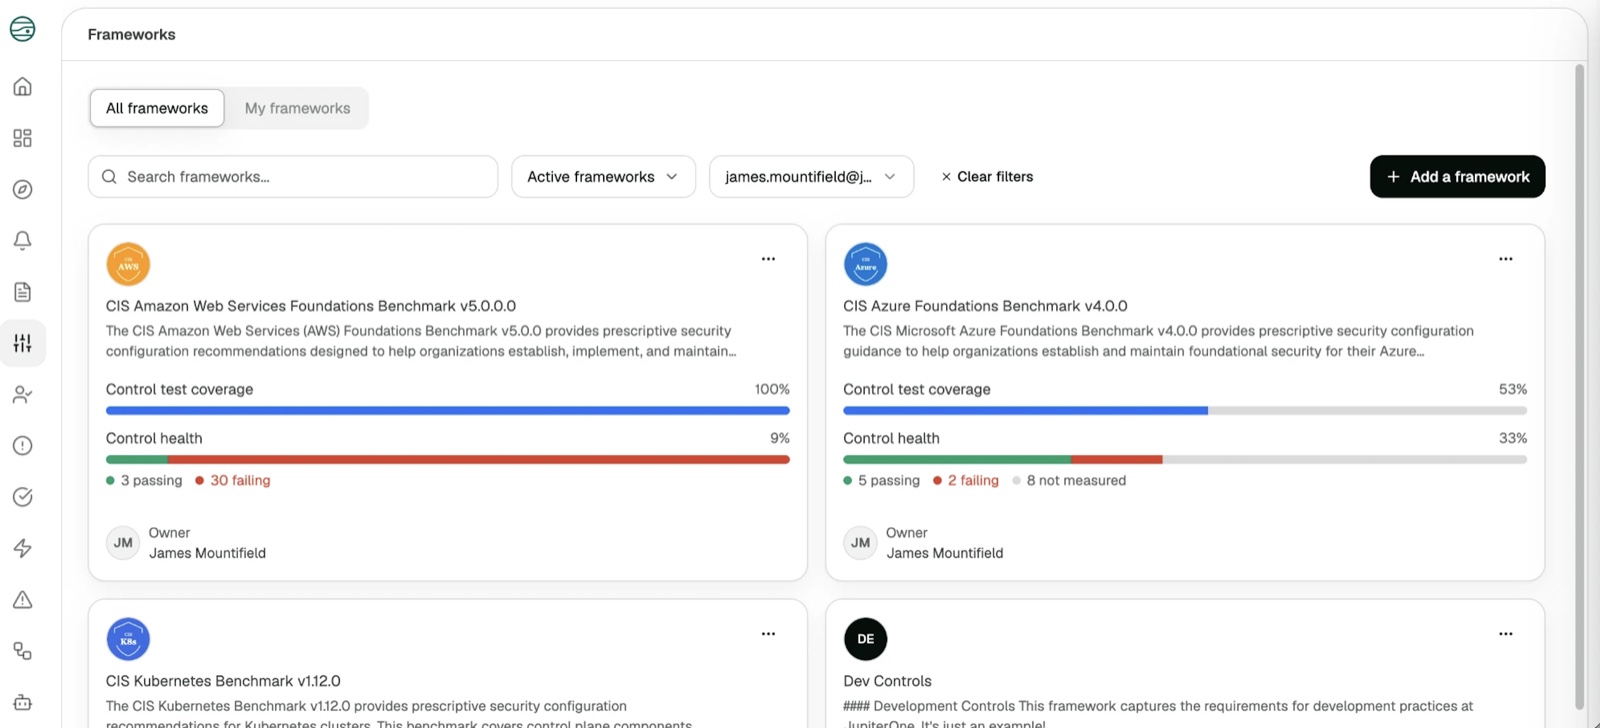Open notifications bell in sidebar
This screenshot has height=728, width=1600.
coord(22,240)
